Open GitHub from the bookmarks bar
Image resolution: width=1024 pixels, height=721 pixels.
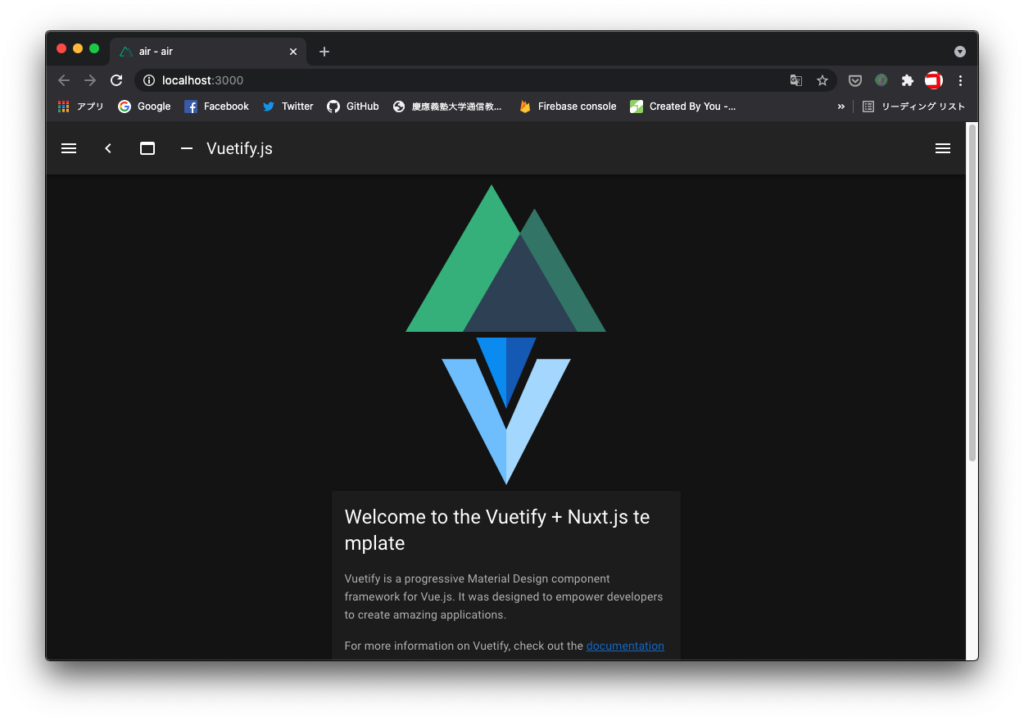[x=352, y=106]
